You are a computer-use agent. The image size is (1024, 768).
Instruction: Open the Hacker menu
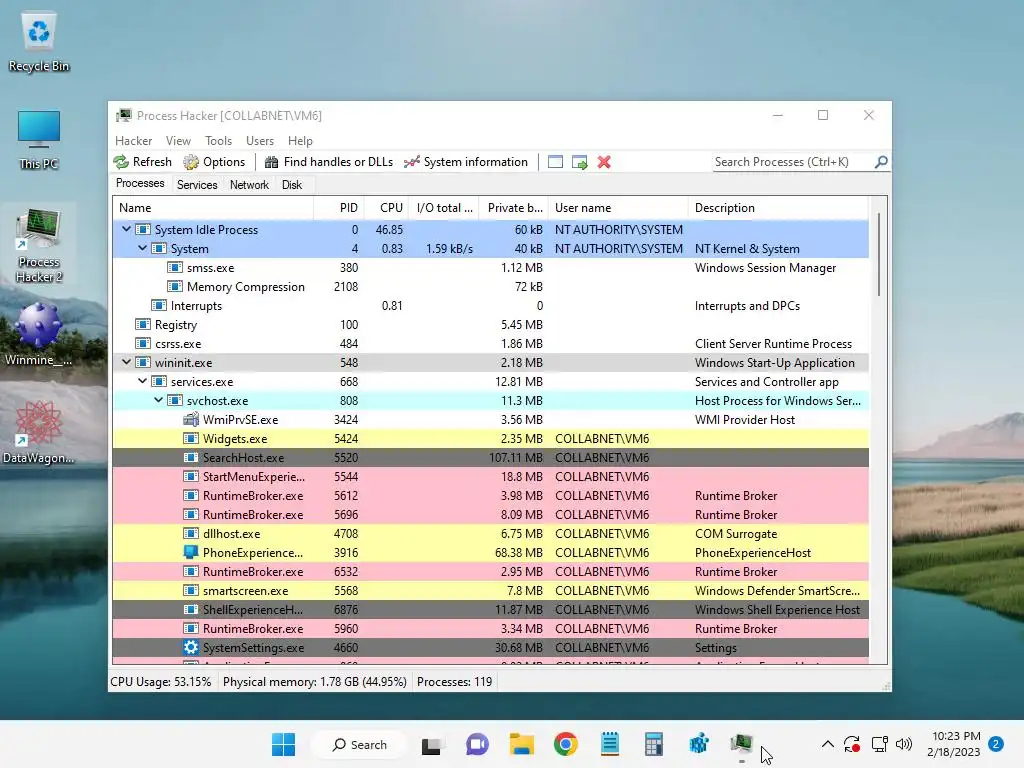pos(133,141)
